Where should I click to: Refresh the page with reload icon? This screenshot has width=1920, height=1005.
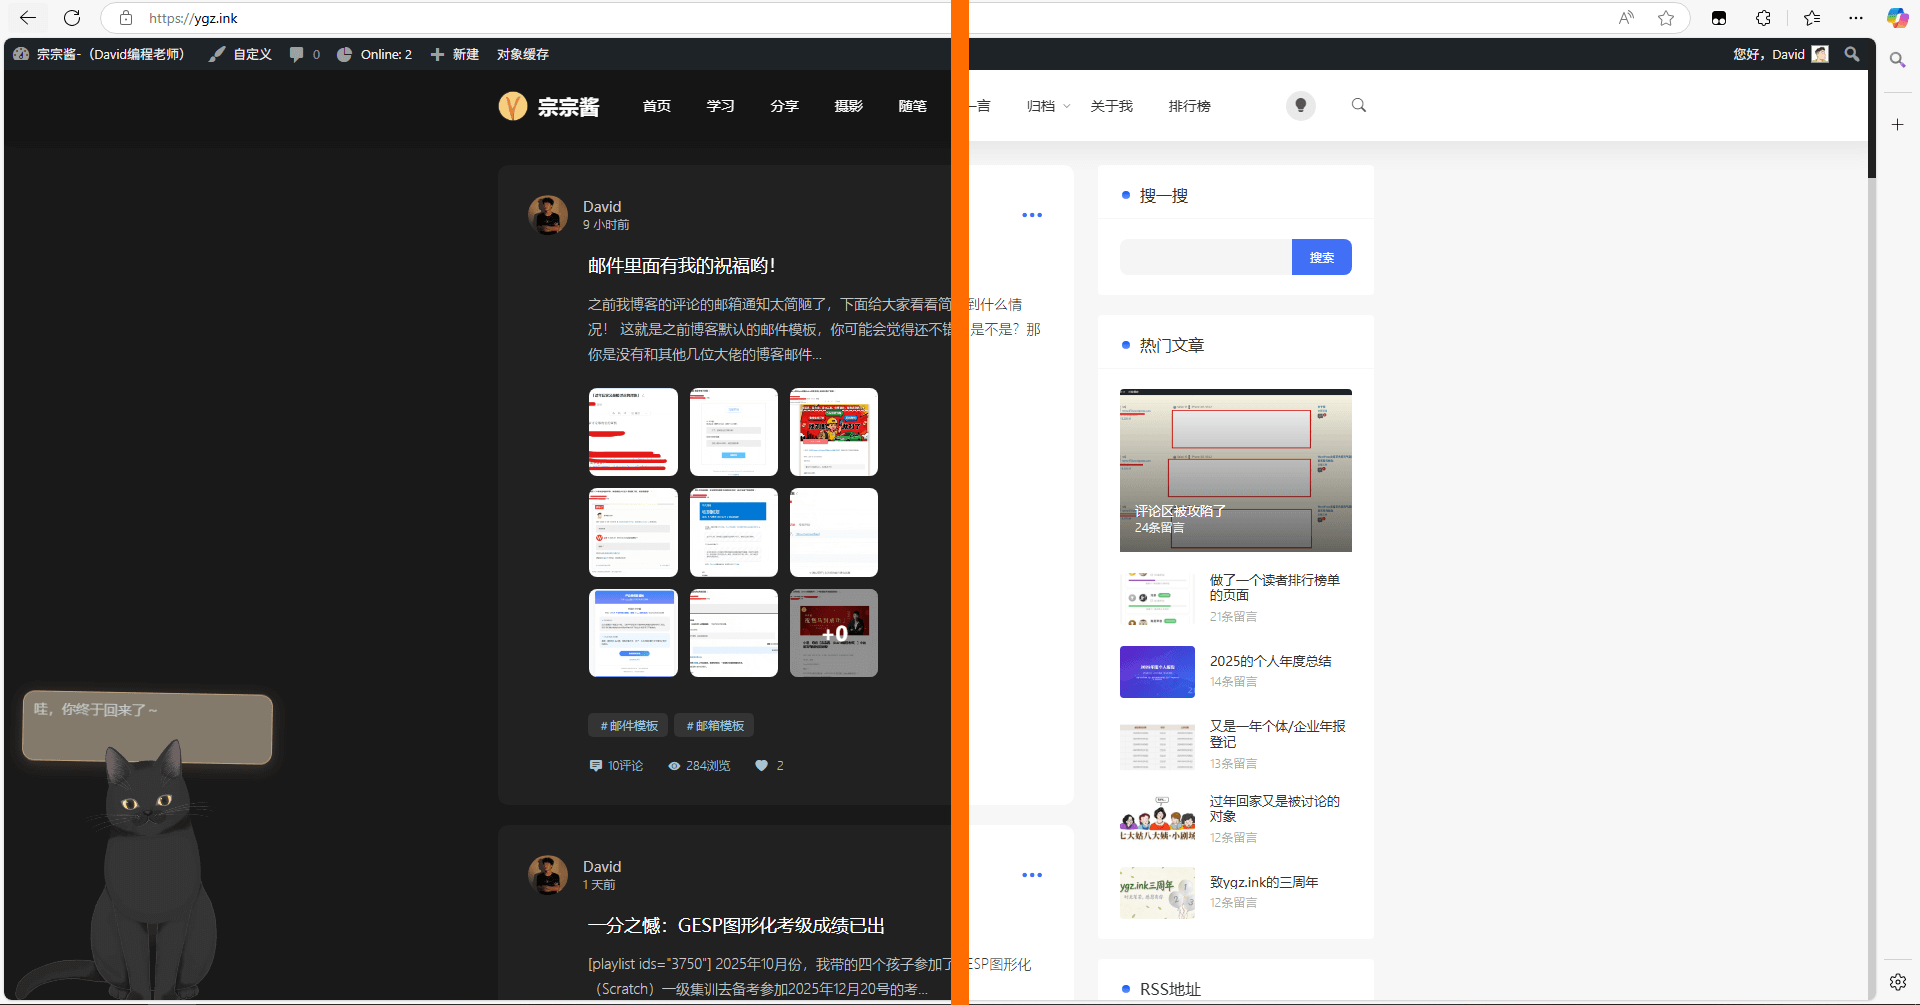(72, 18)
